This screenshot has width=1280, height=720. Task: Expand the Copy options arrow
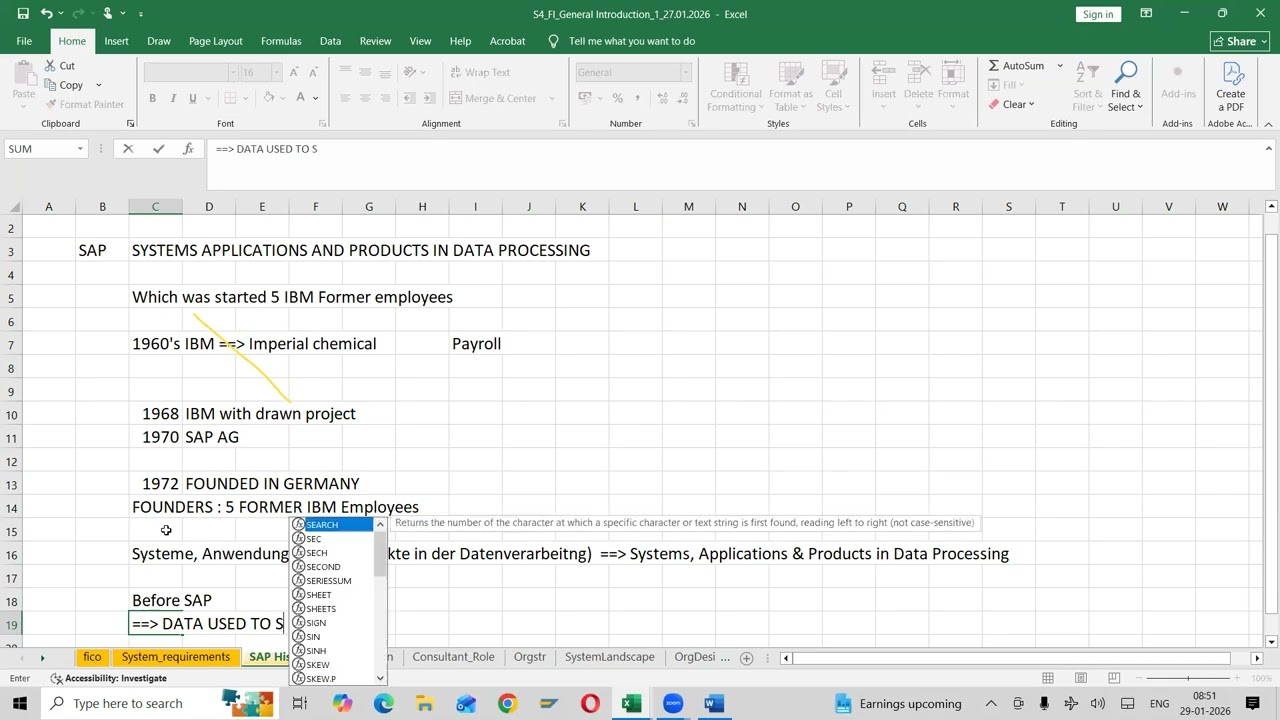click(x=98, y=85)
